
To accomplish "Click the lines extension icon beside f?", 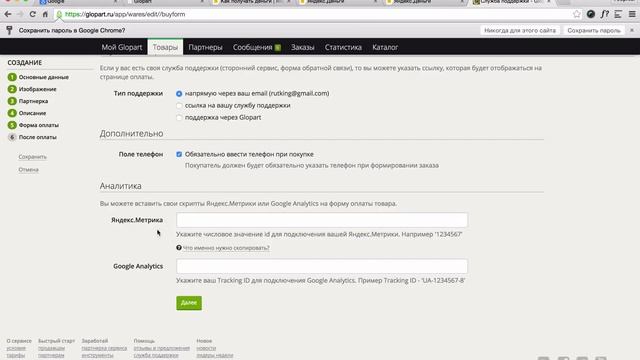I will [618, 14].
